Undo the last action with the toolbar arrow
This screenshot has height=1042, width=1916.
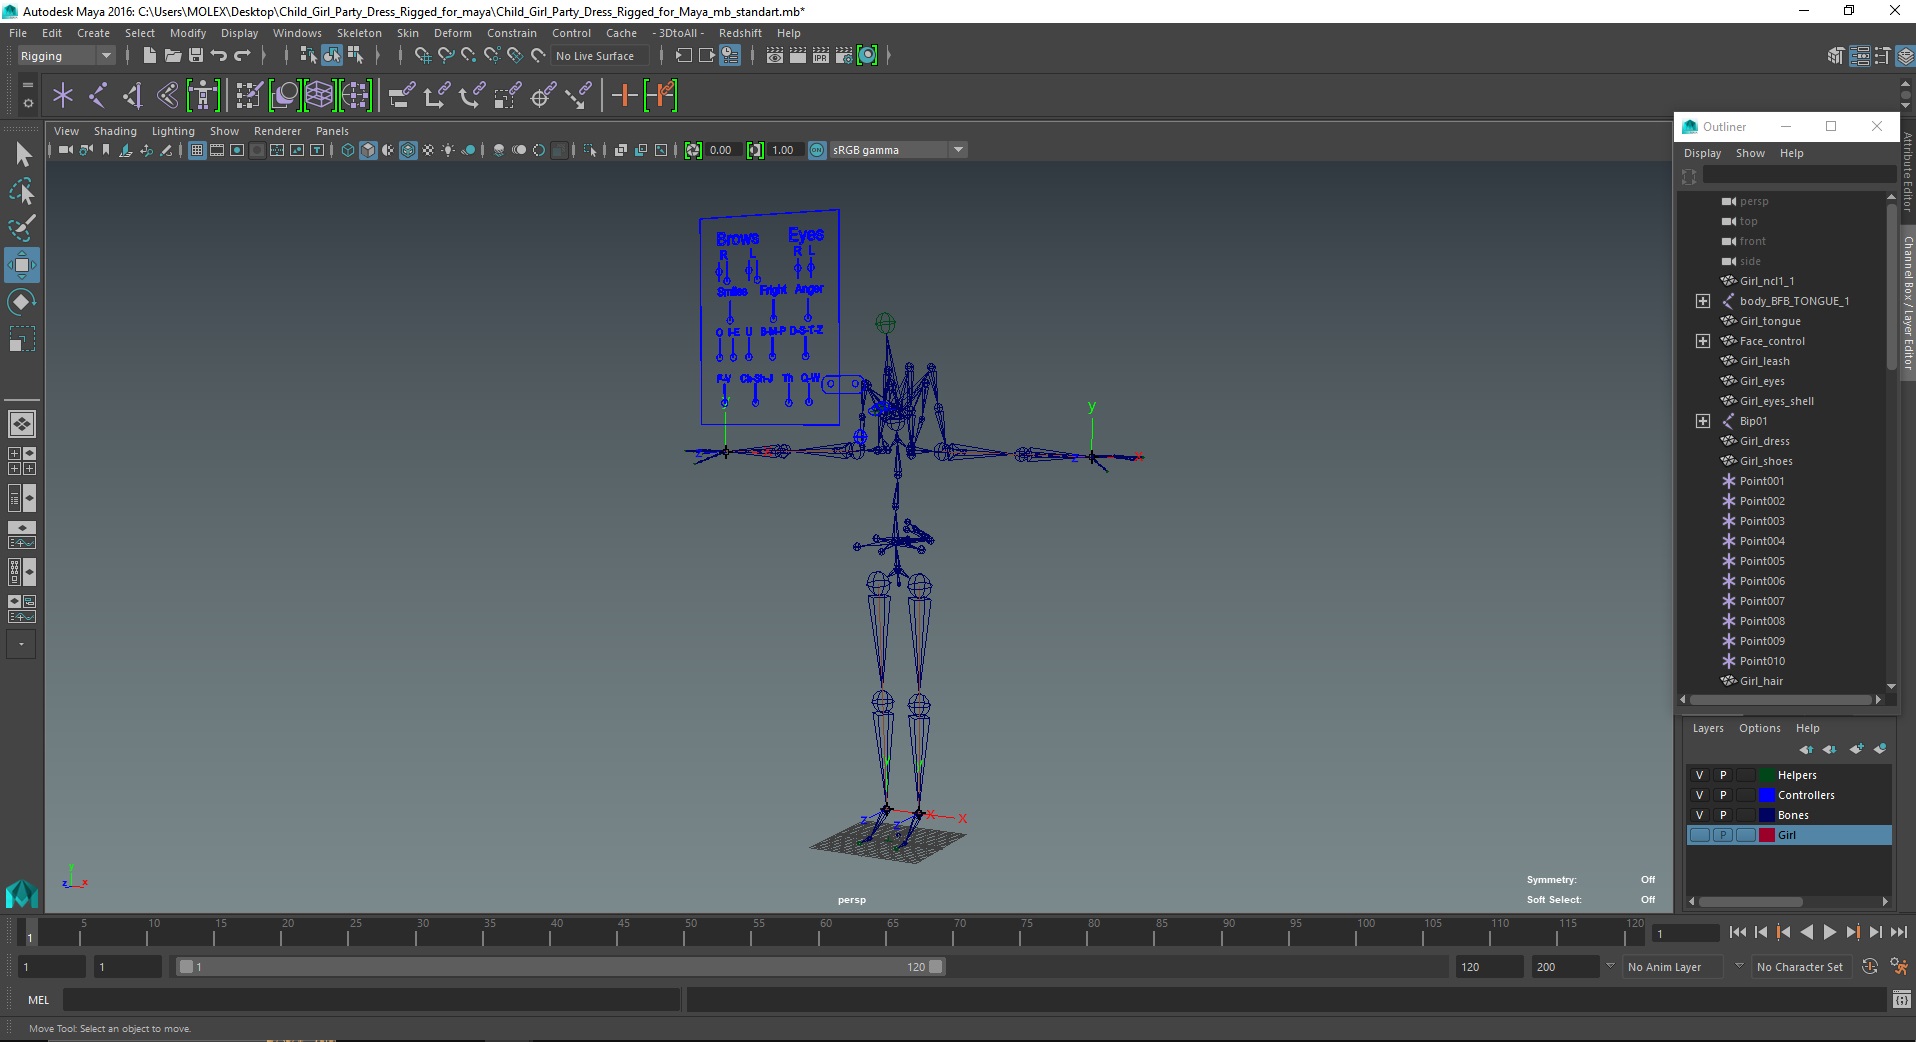pos(219,55)
